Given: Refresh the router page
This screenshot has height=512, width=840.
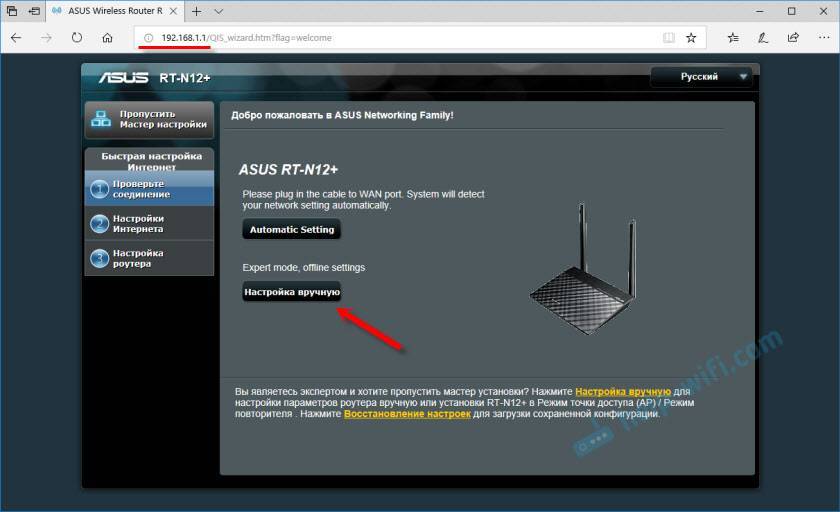Looking at the screenshot, I should [77, 37].
